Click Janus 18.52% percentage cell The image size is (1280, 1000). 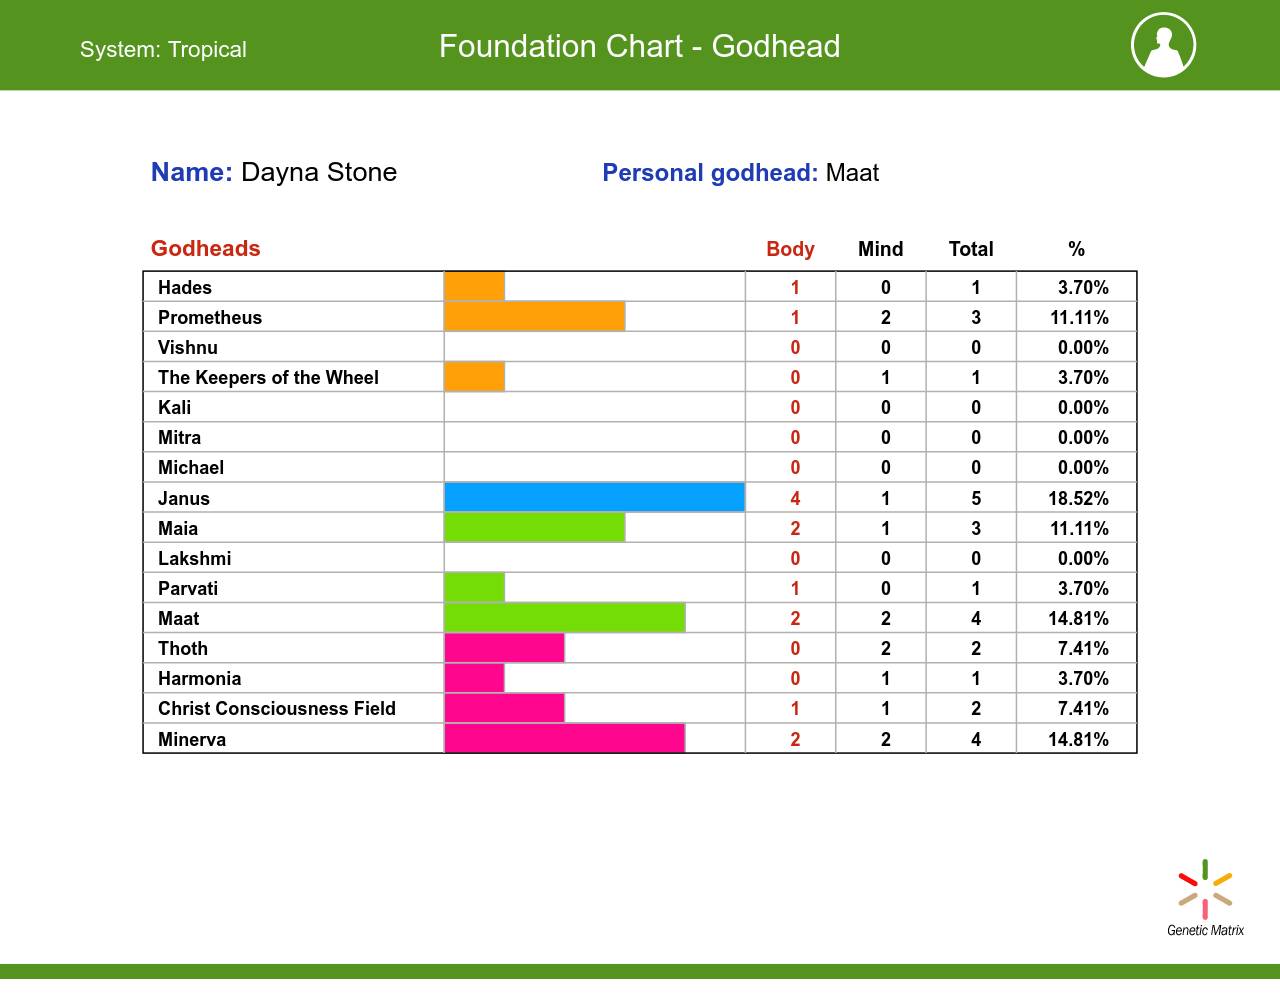pos(1078,498)
